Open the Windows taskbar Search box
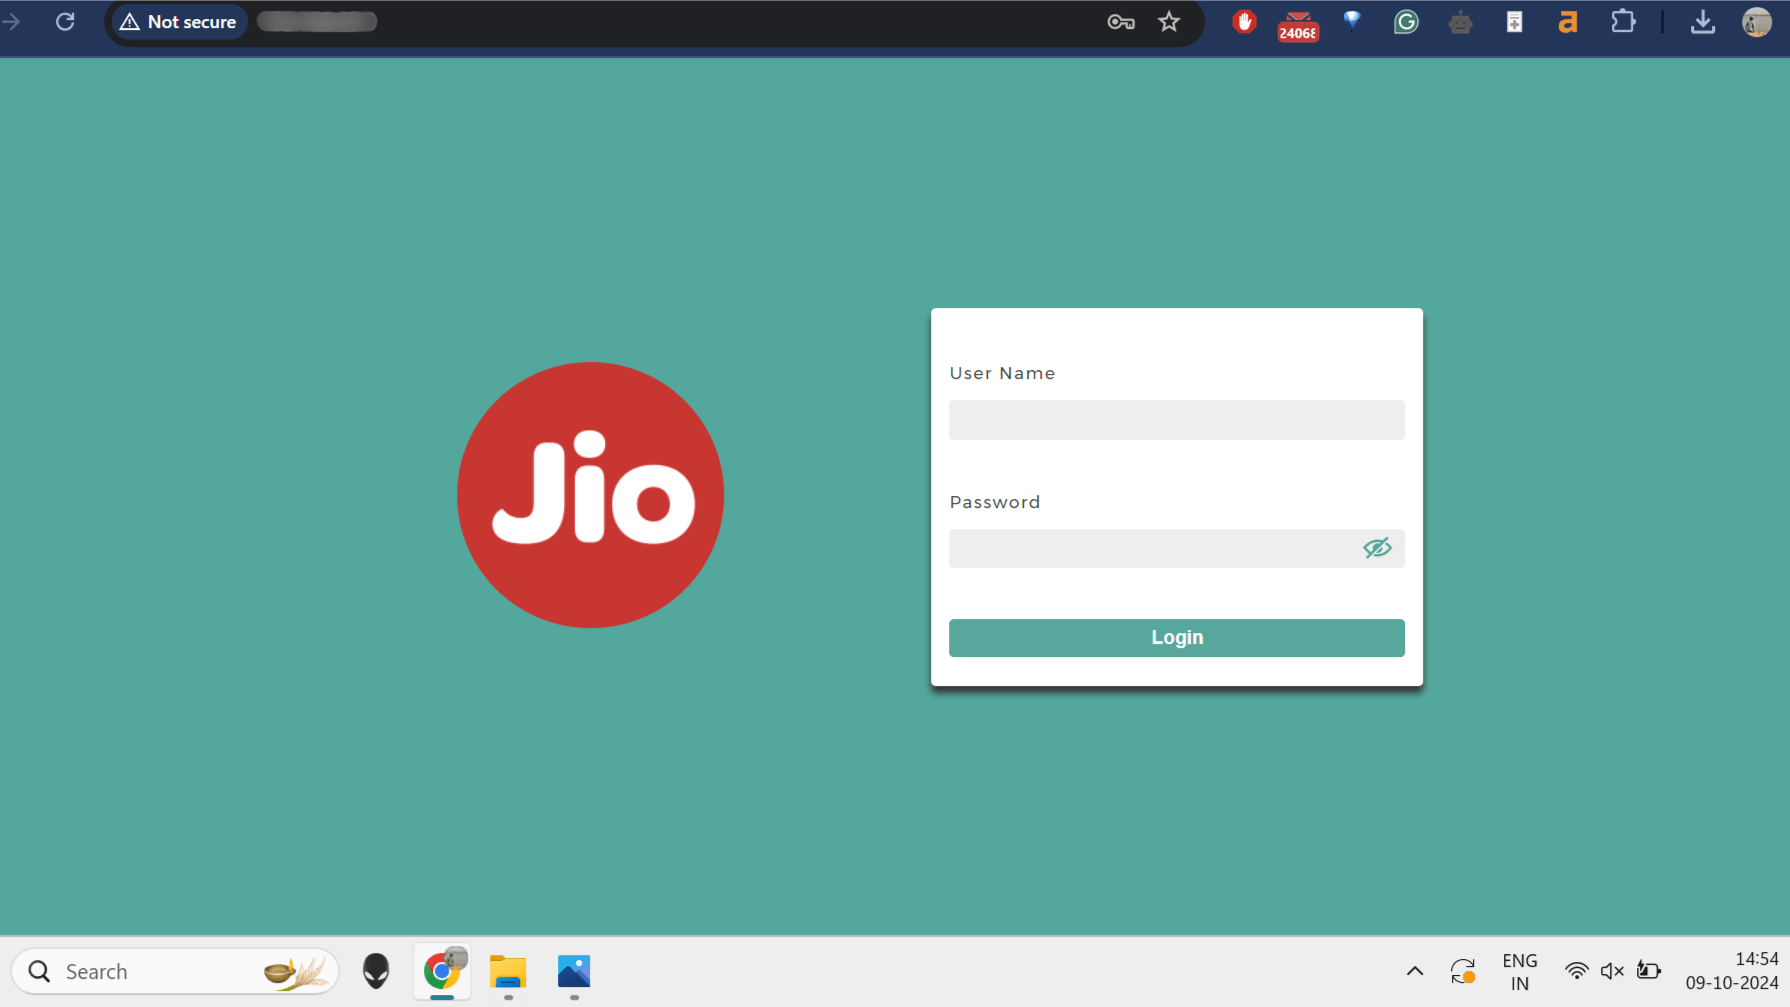Screen dimensions: 1790x1007 (175, 971)
